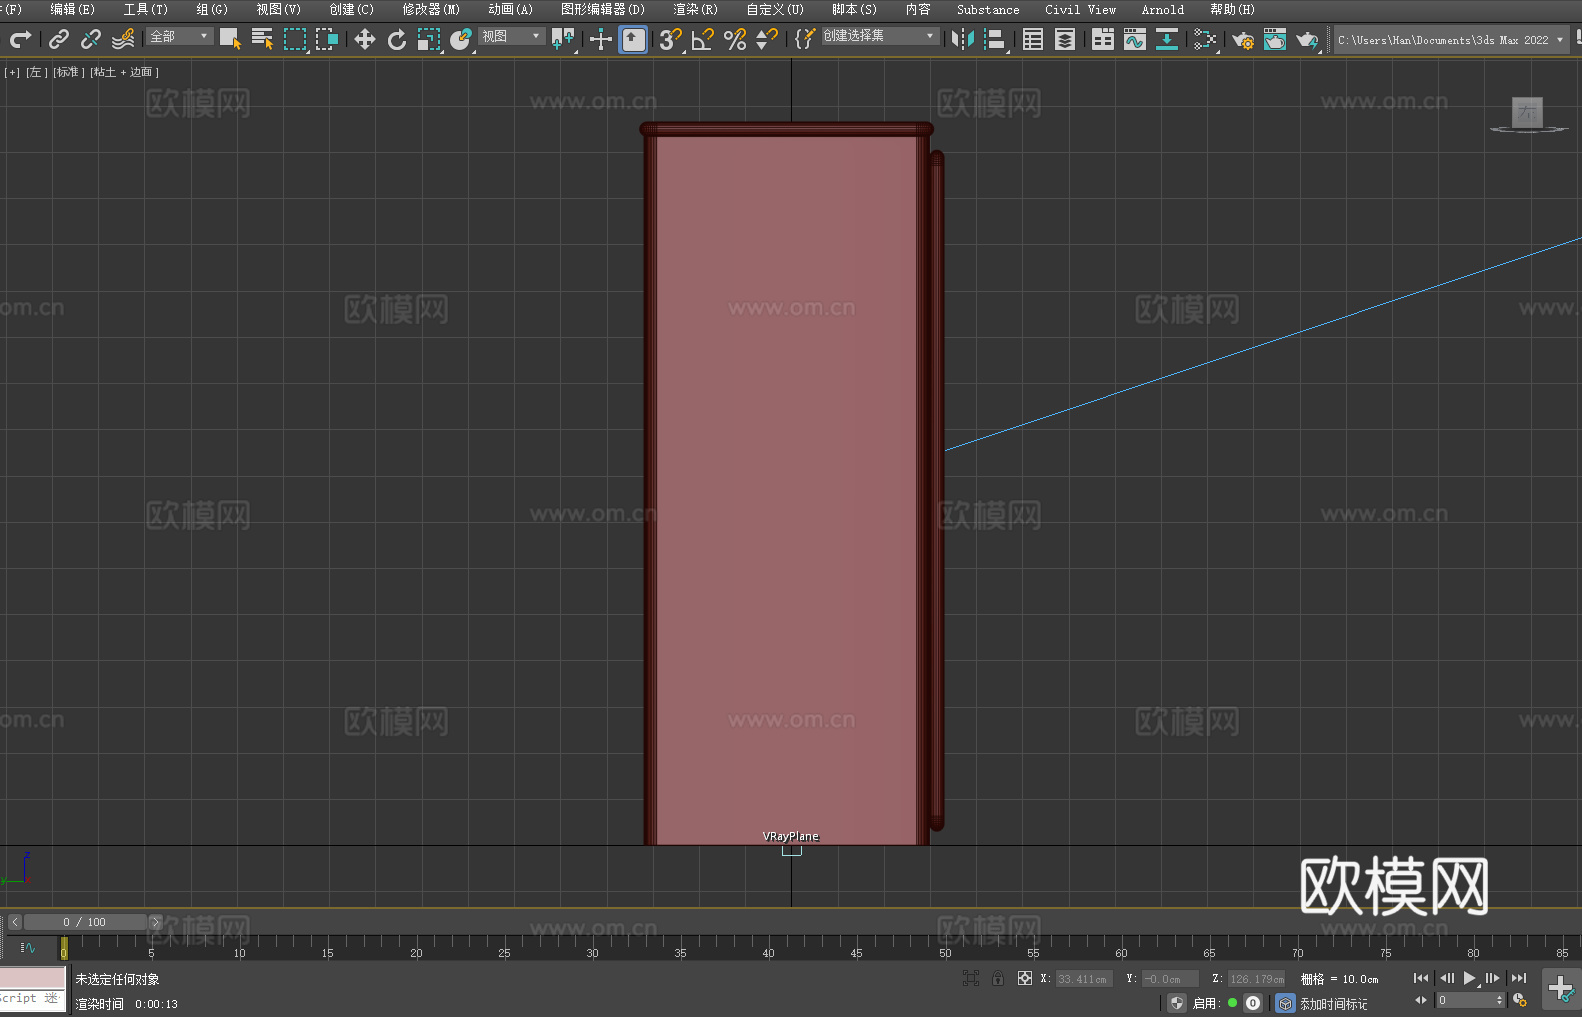
Task: Click the teal download-arrow toolbar icon
Action: pyautogui.click(x=1167, y=39)
